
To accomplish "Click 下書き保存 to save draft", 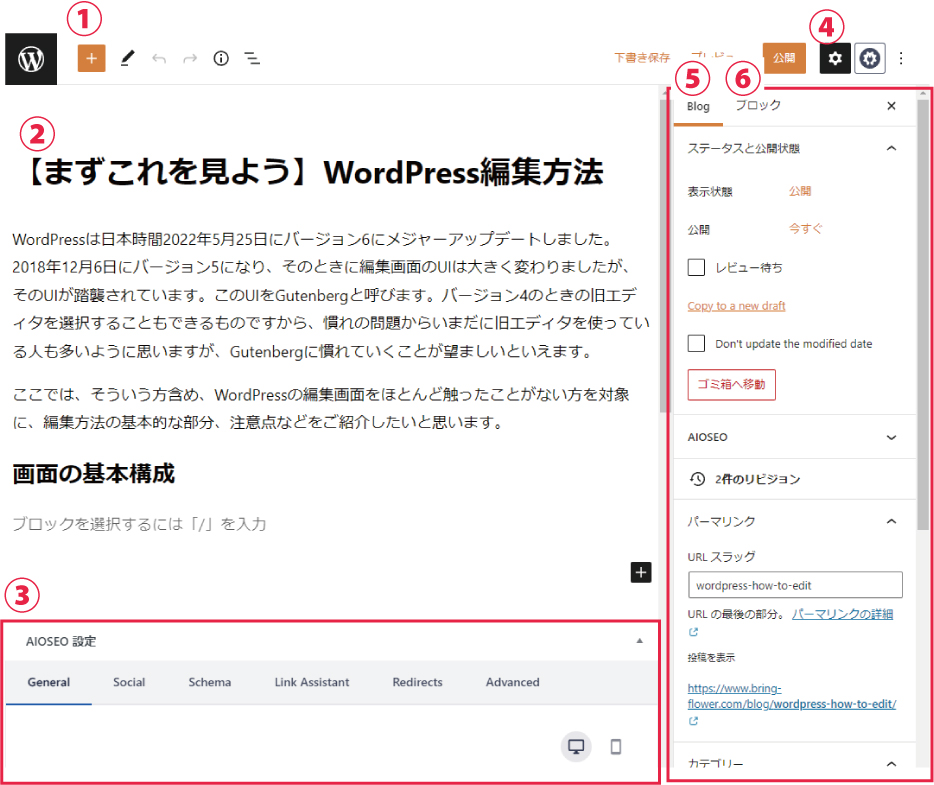I will [642, 58].
